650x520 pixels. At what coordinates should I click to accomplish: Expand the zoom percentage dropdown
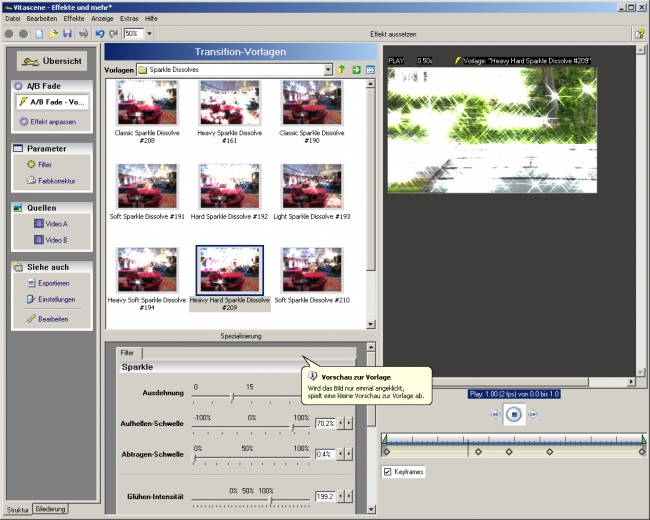click(x=149, y=33)
